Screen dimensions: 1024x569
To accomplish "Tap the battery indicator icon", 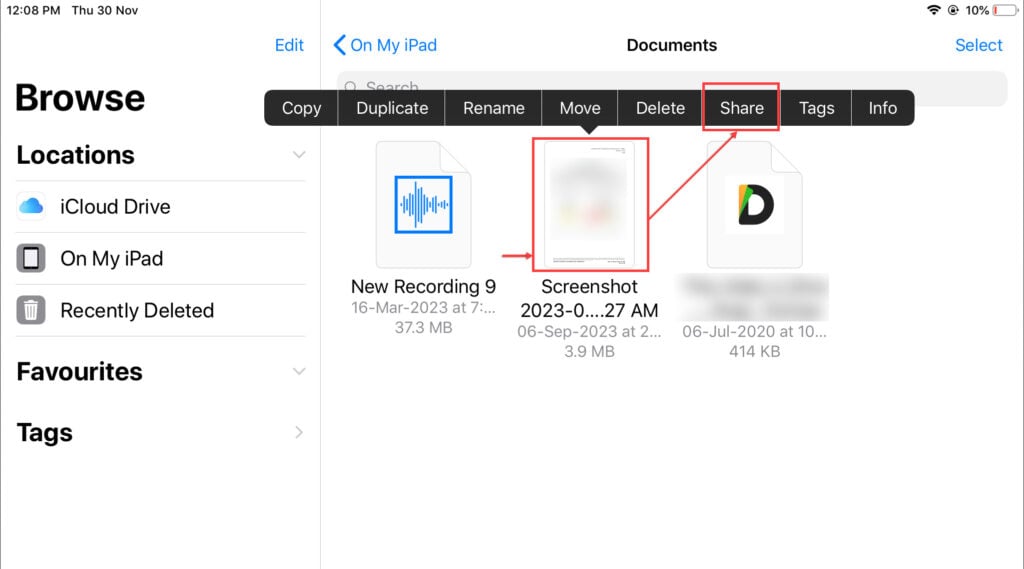I will pyautogui.click(x=1004, y=10).
